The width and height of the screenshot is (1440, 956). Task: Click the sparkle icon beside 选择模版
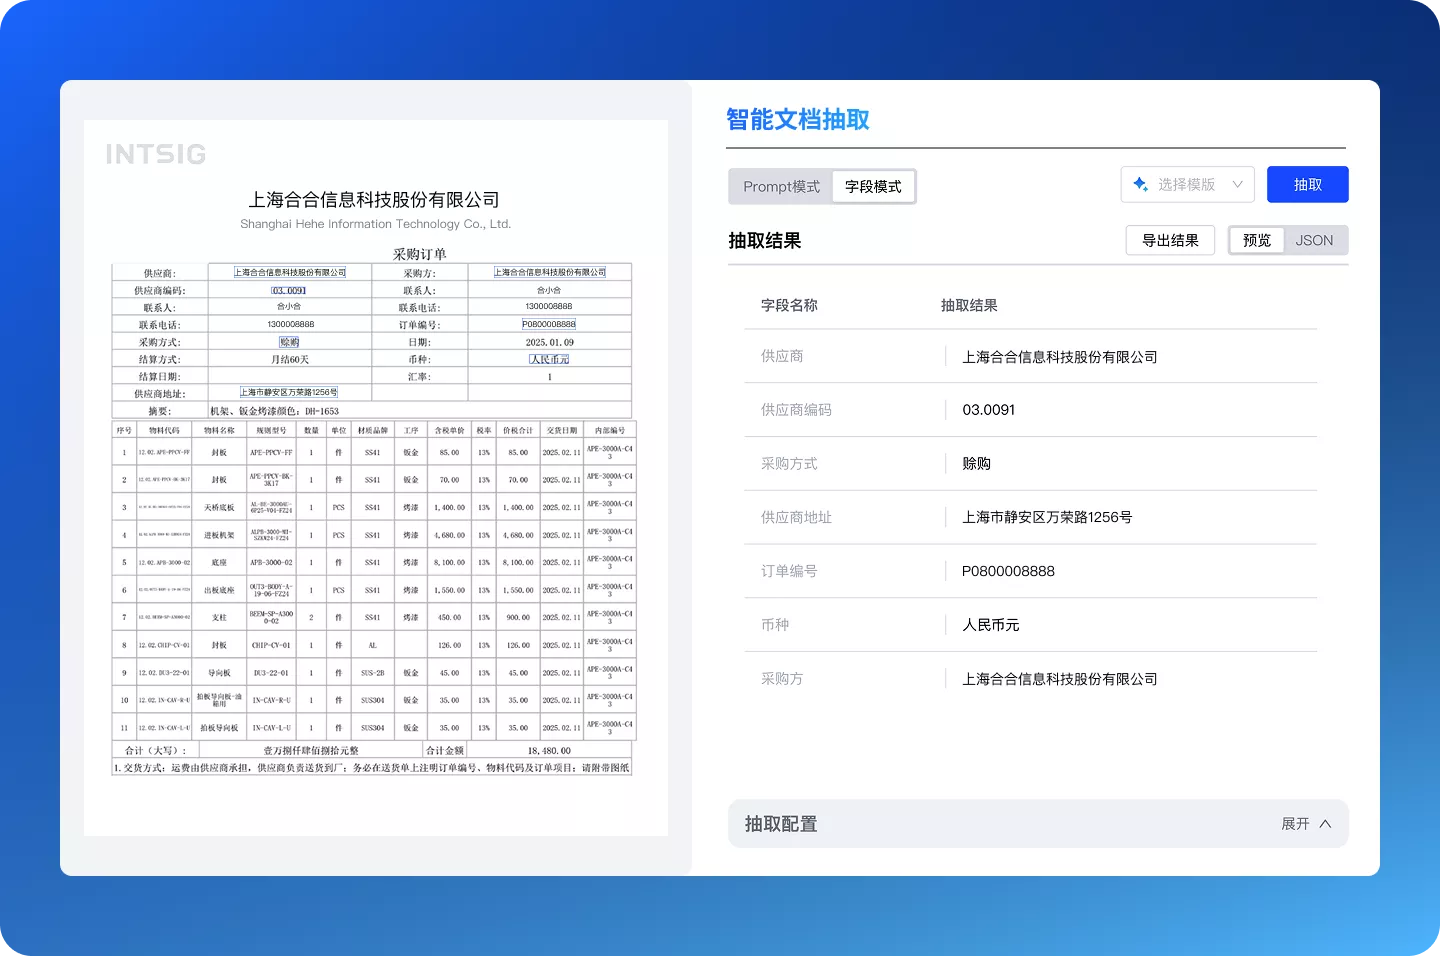1140,184
